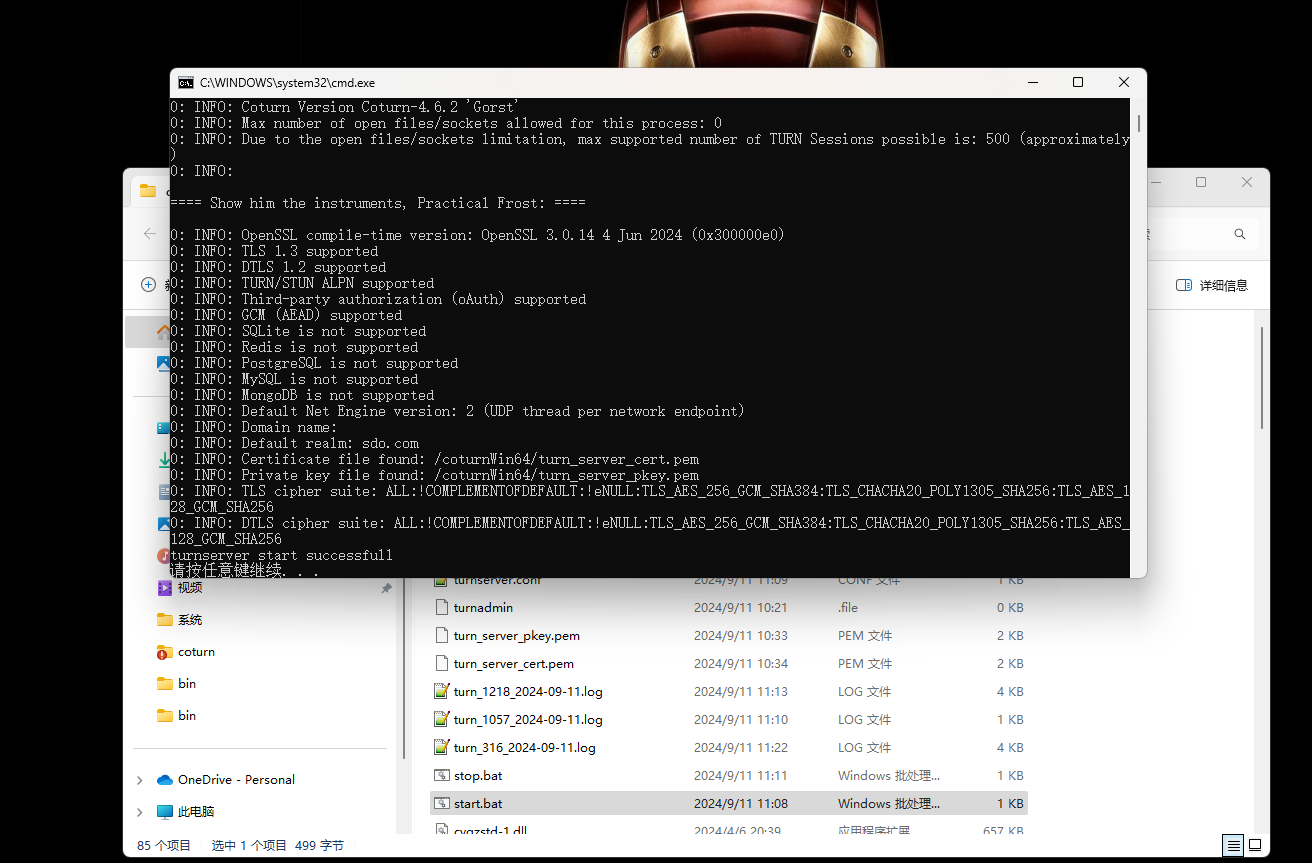Select the 视频 folder in the sidebar

(x=190, y=588)
